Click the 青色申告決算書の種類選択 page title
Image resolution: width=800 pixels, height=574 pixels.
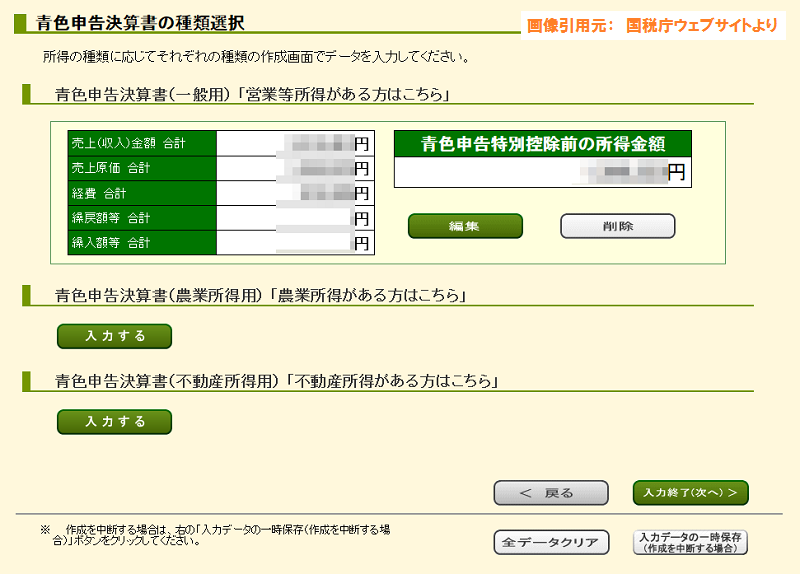(x=140, y=23)
